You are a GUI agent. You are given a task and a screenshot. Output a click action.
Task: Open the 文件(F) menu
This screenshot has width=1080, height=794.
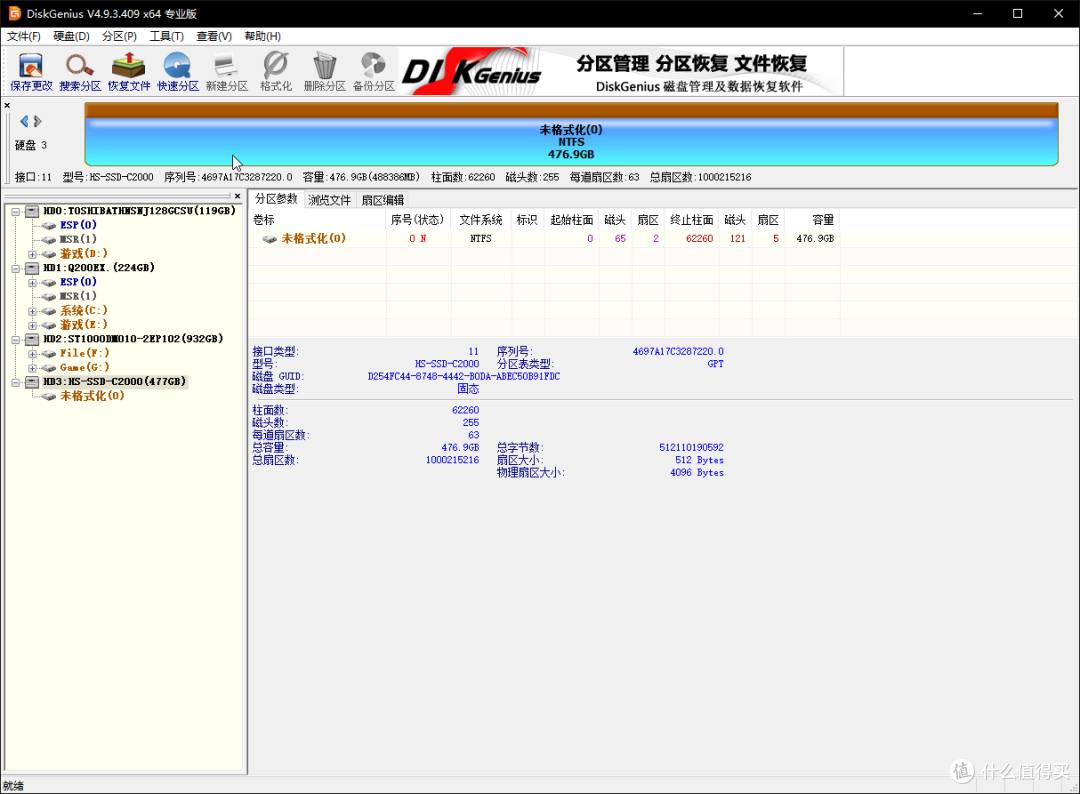point(23,36)
